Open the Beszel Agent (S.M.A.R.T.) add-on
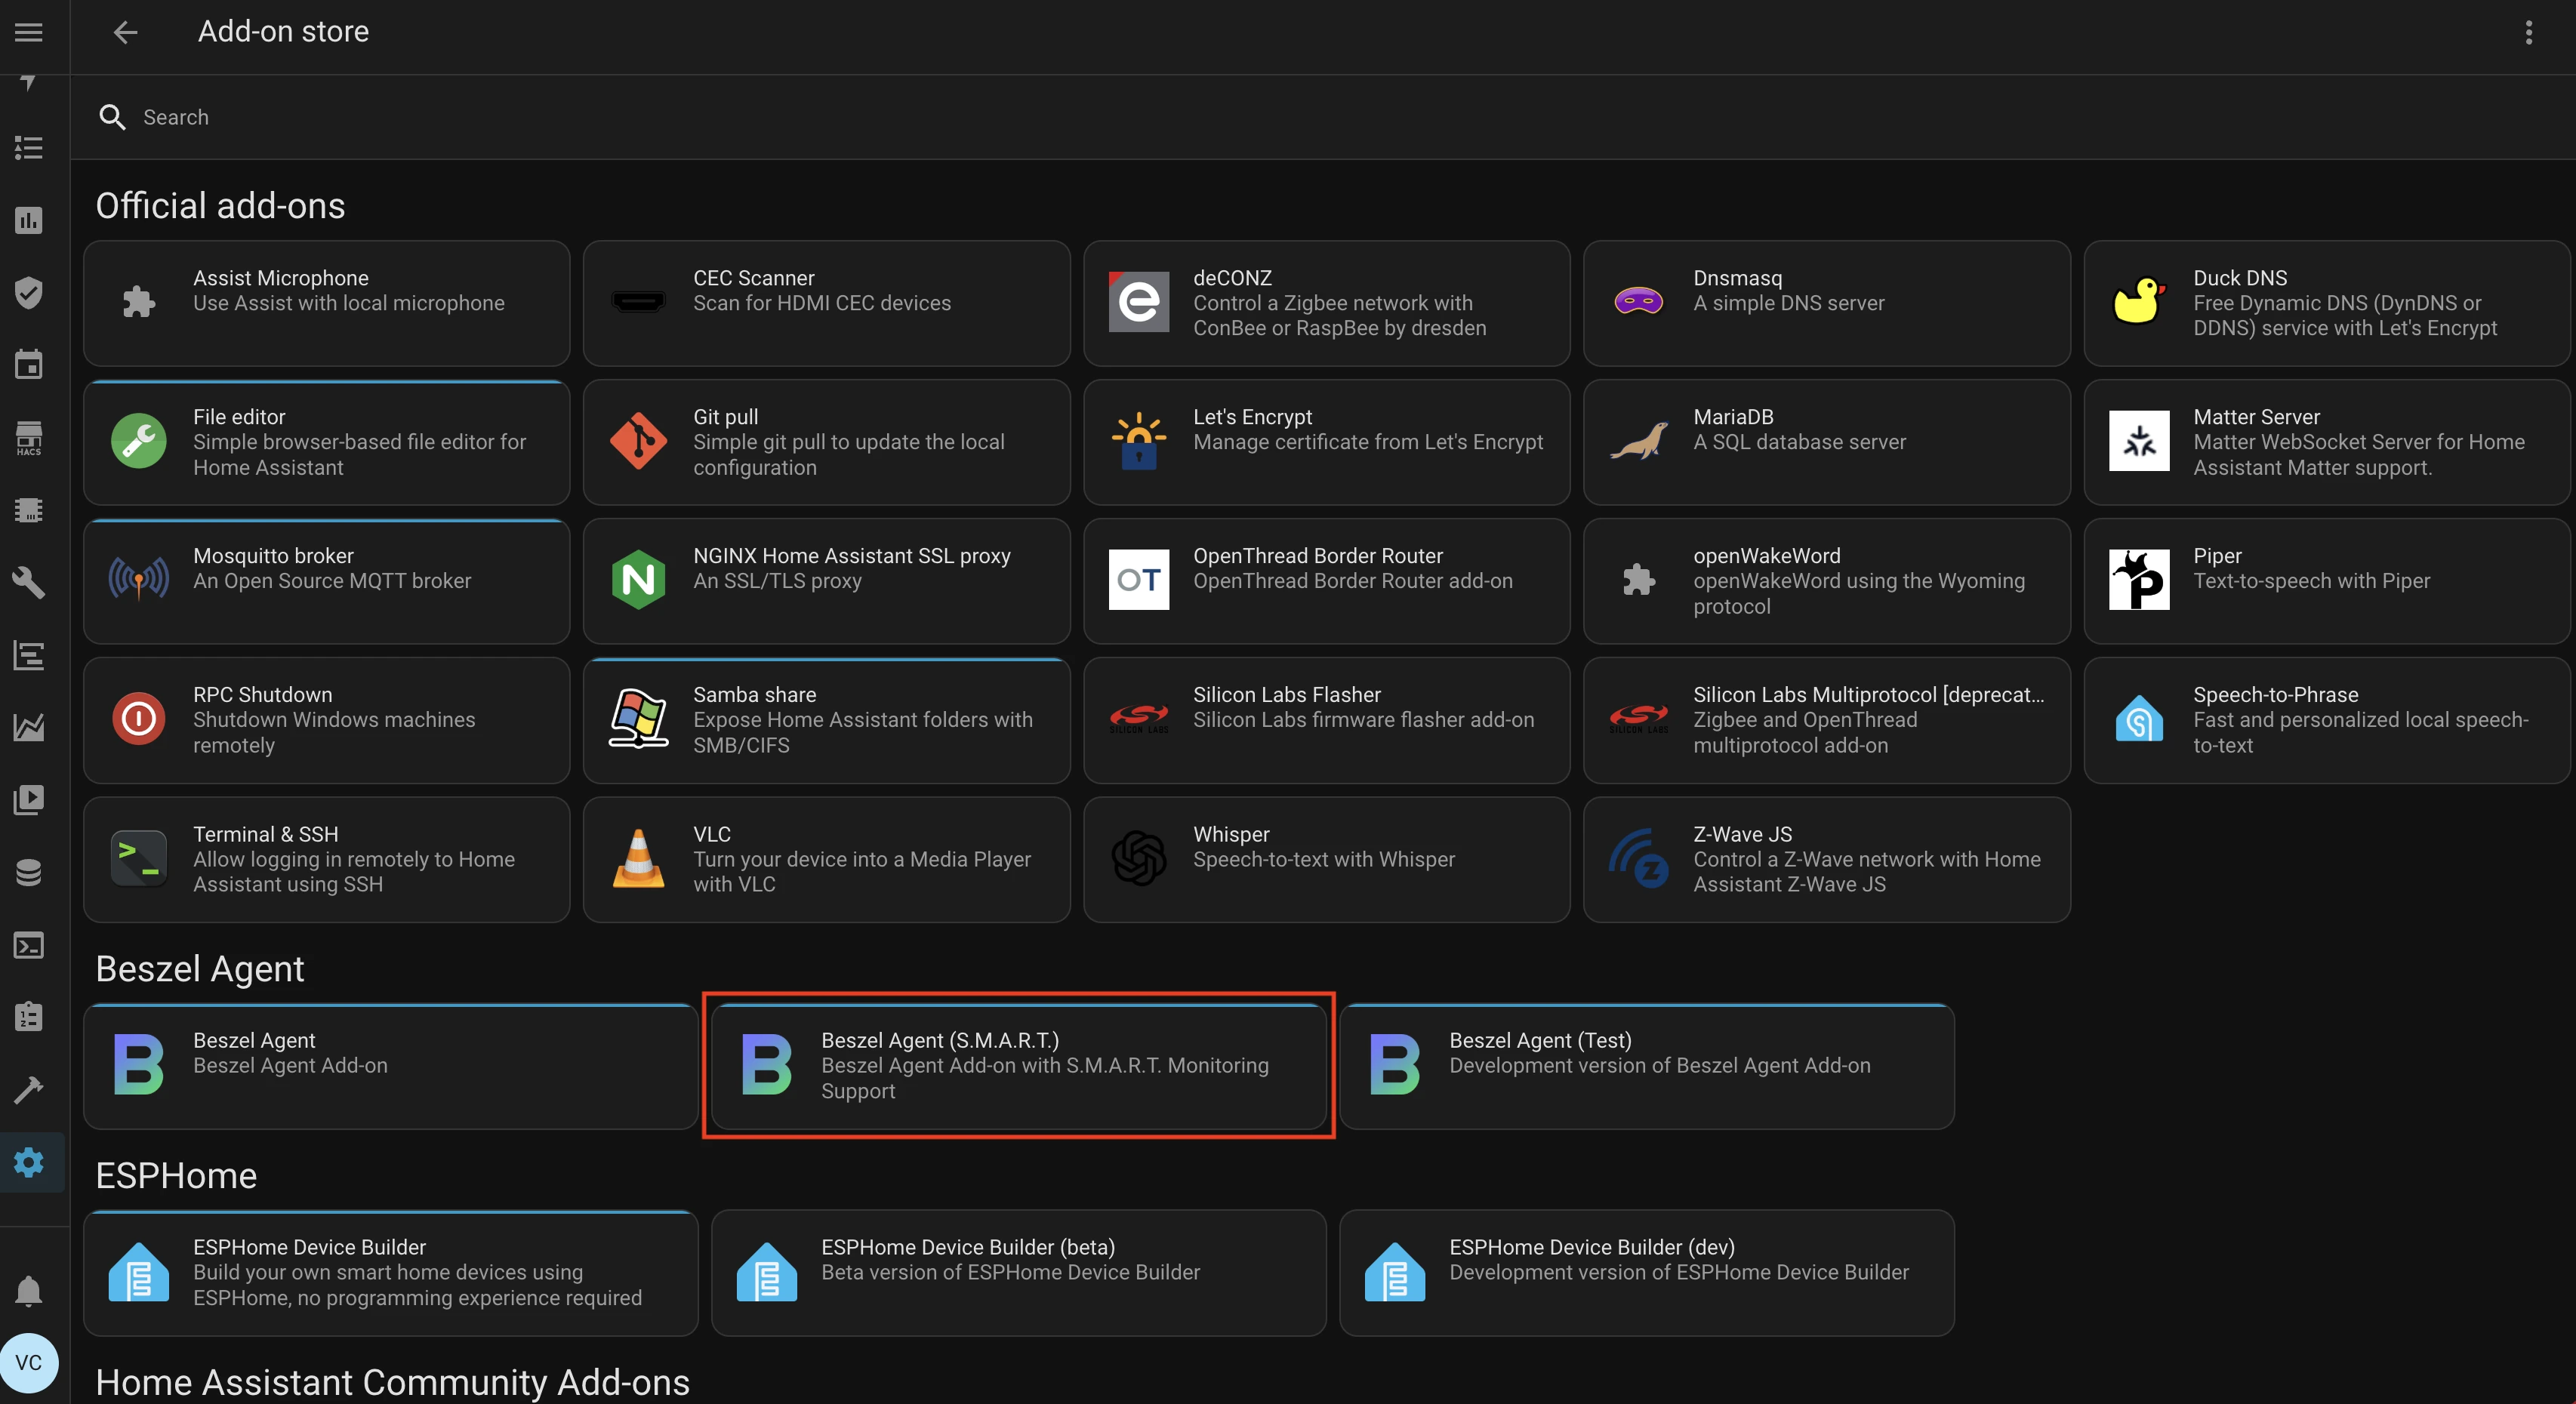This screenshot has width=2576, height=1404. pyautogui.click(x=1018, y=1066)
